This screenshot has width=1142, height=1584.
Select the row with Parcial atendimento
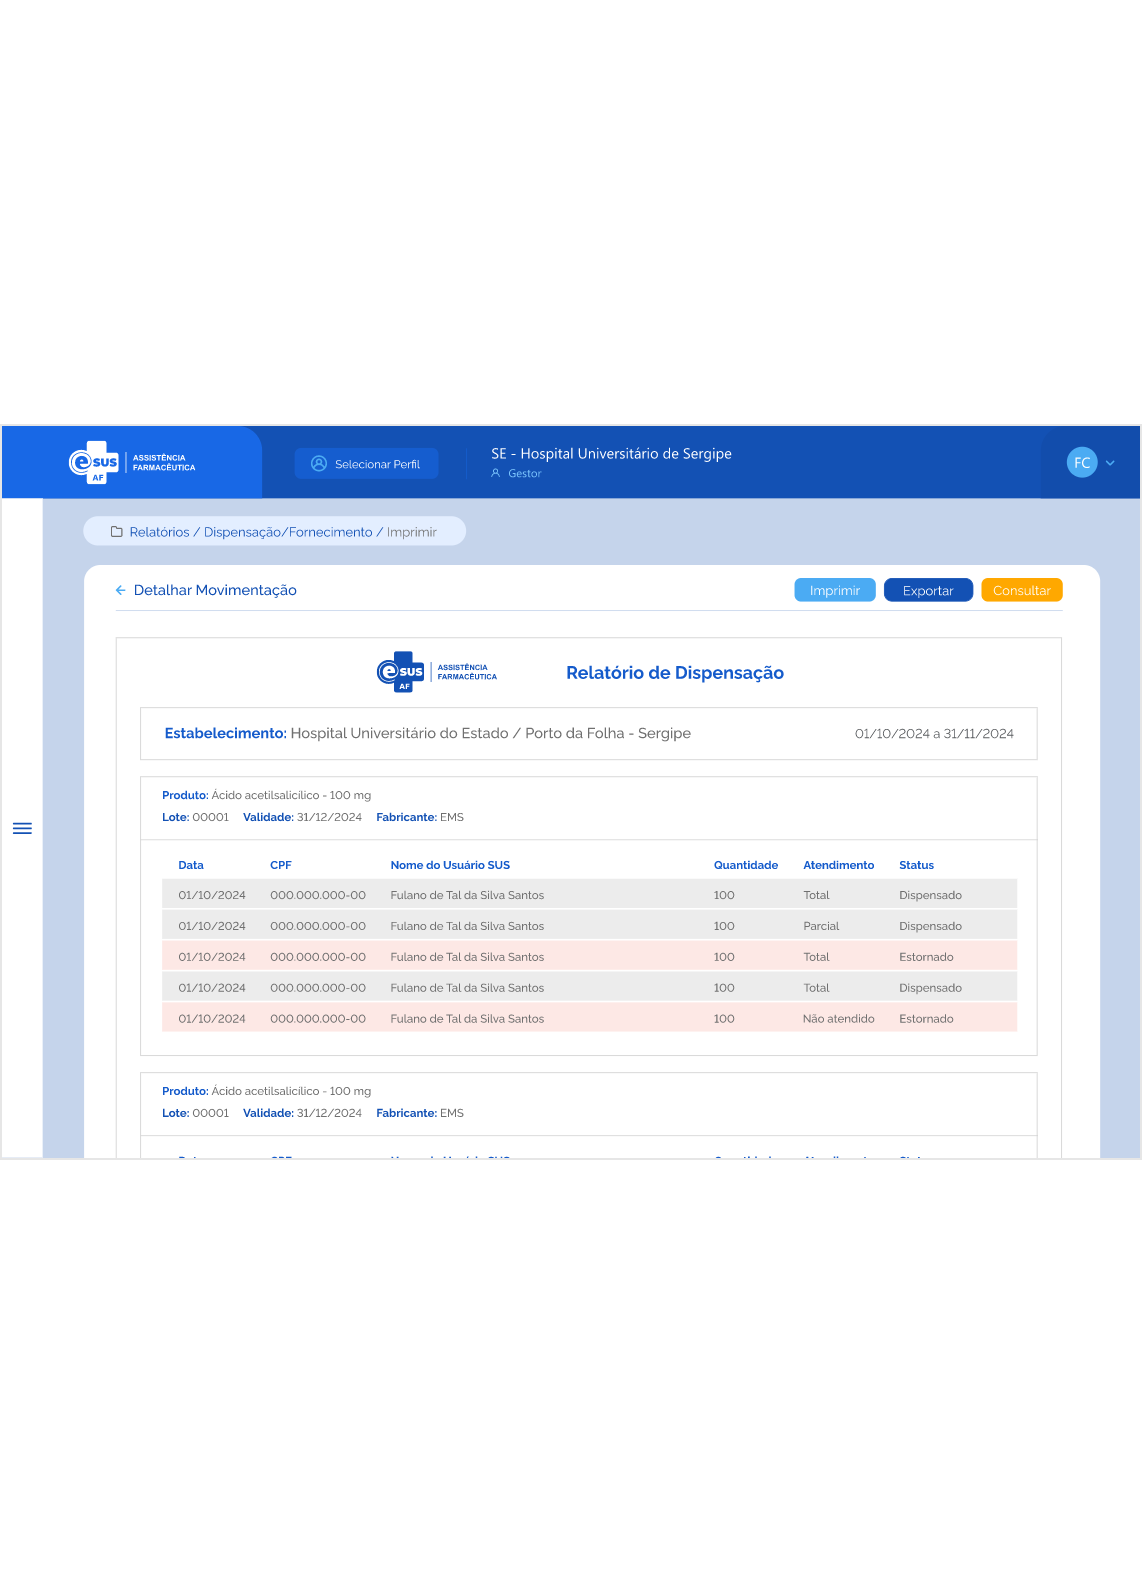(x=589, y=926)
